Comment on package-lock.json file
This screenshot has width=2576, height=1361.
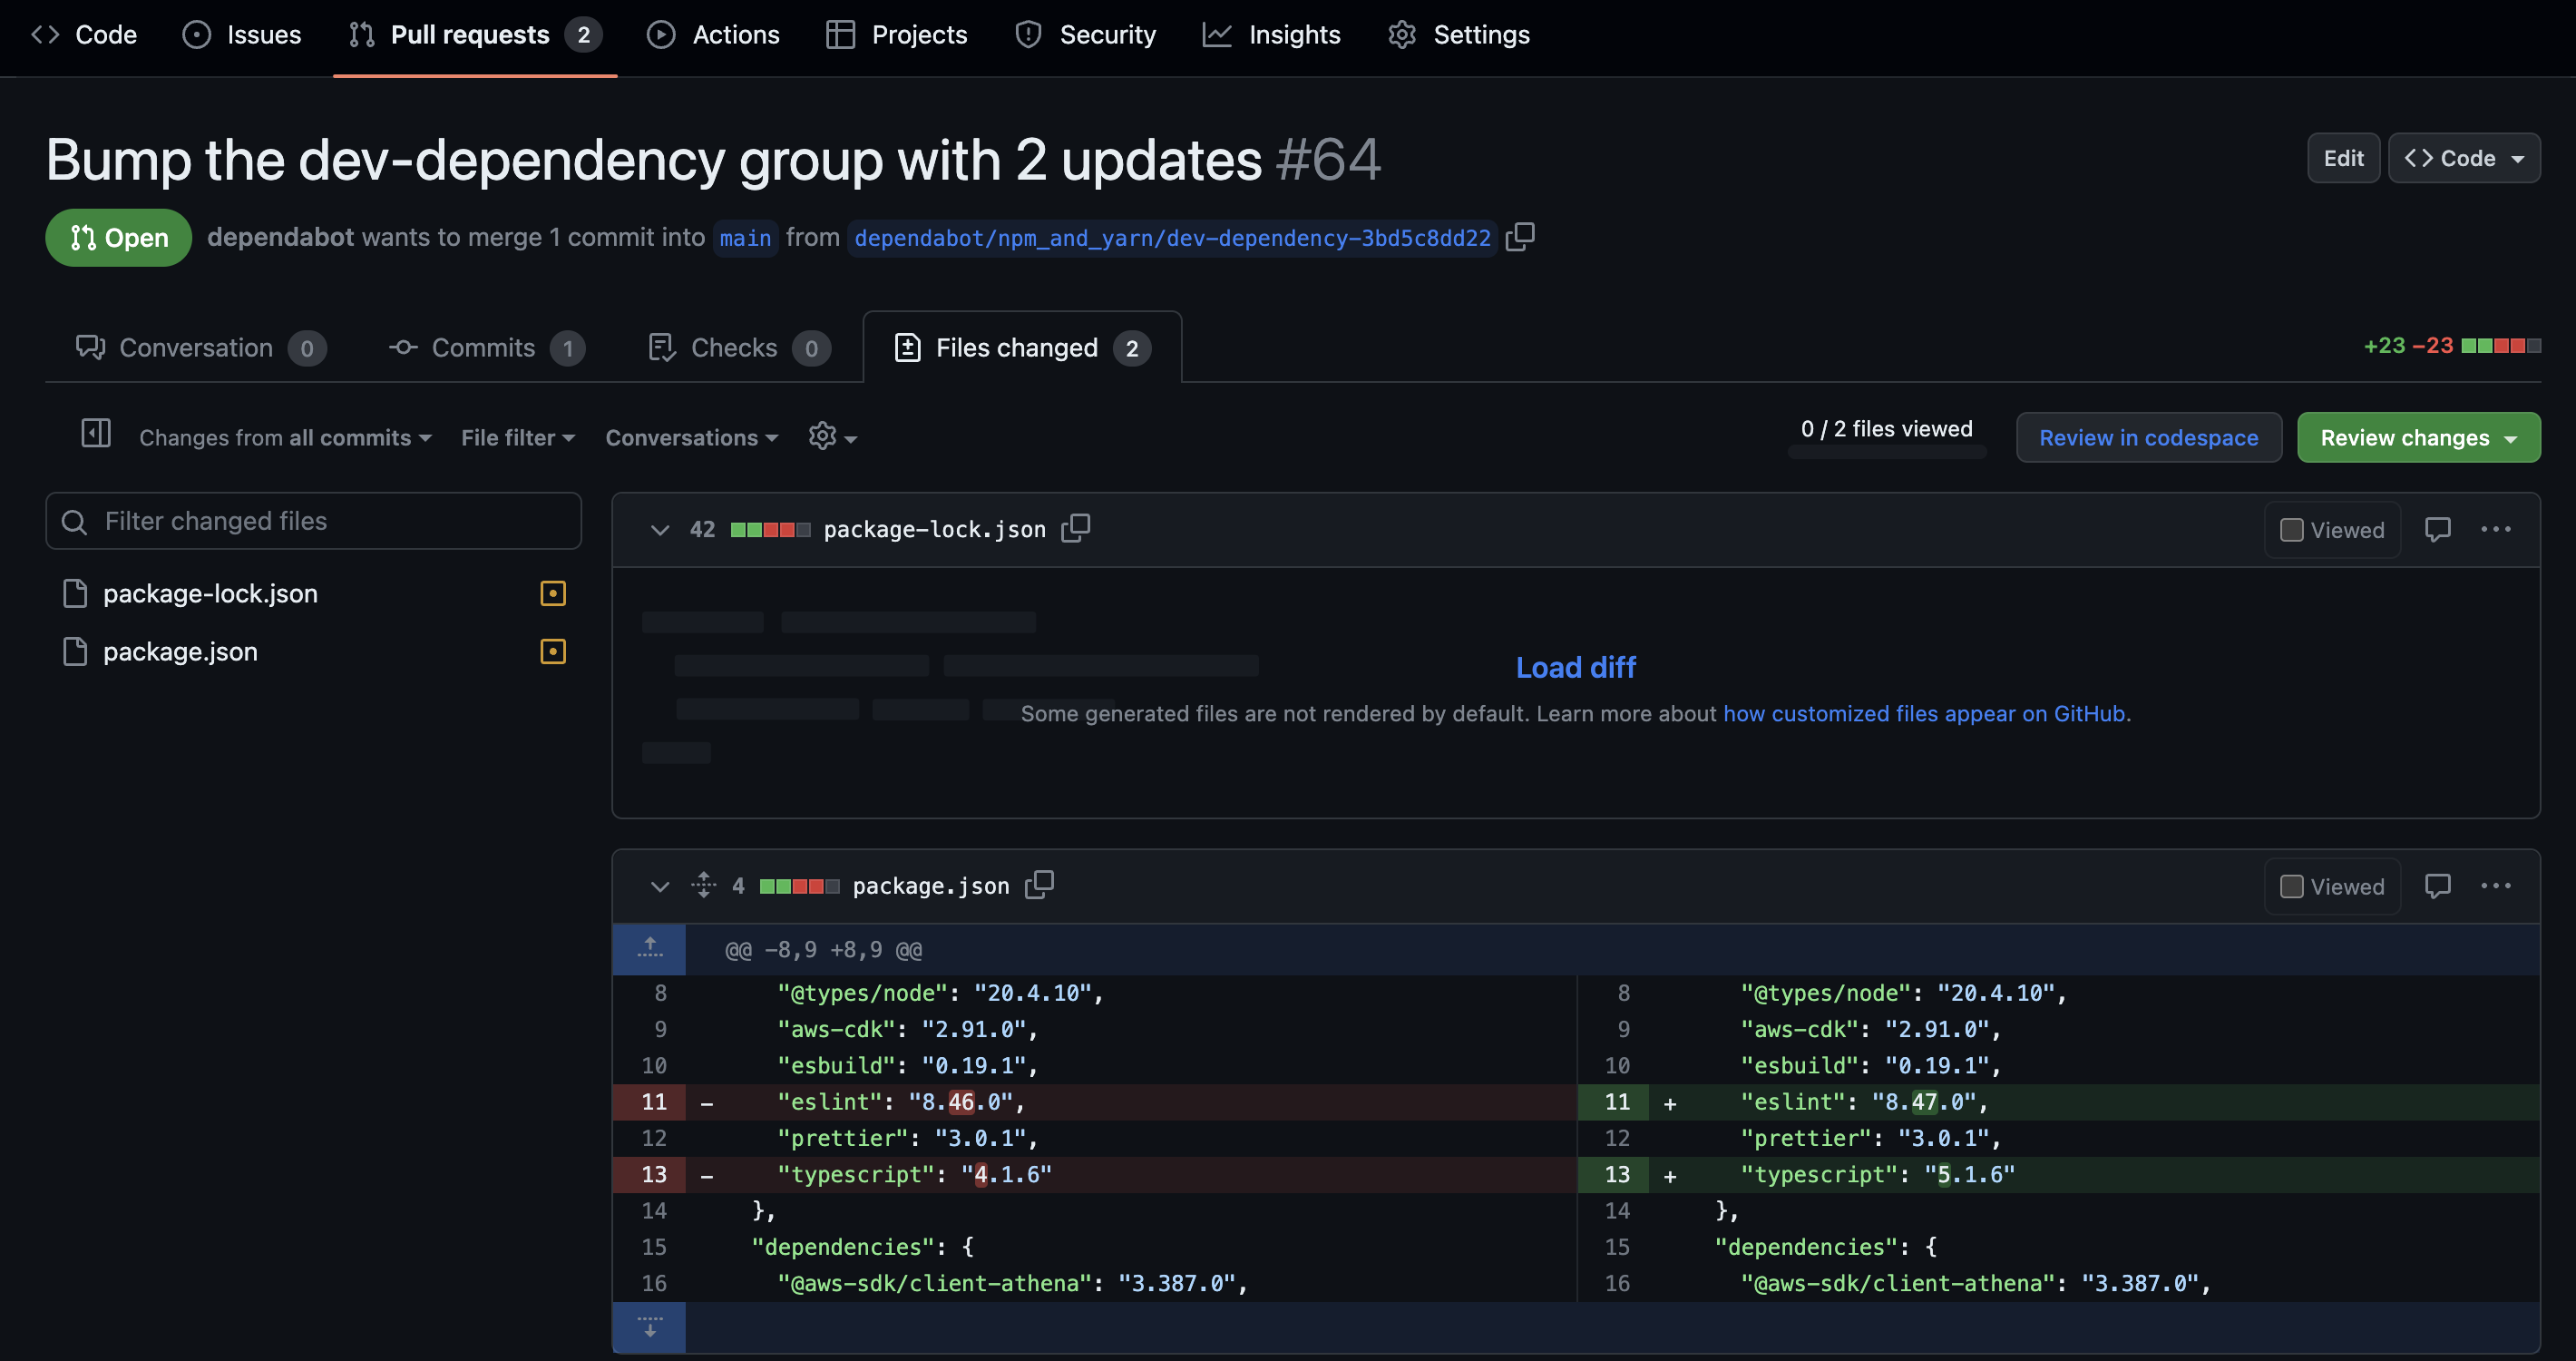(x=2438, y=529)
